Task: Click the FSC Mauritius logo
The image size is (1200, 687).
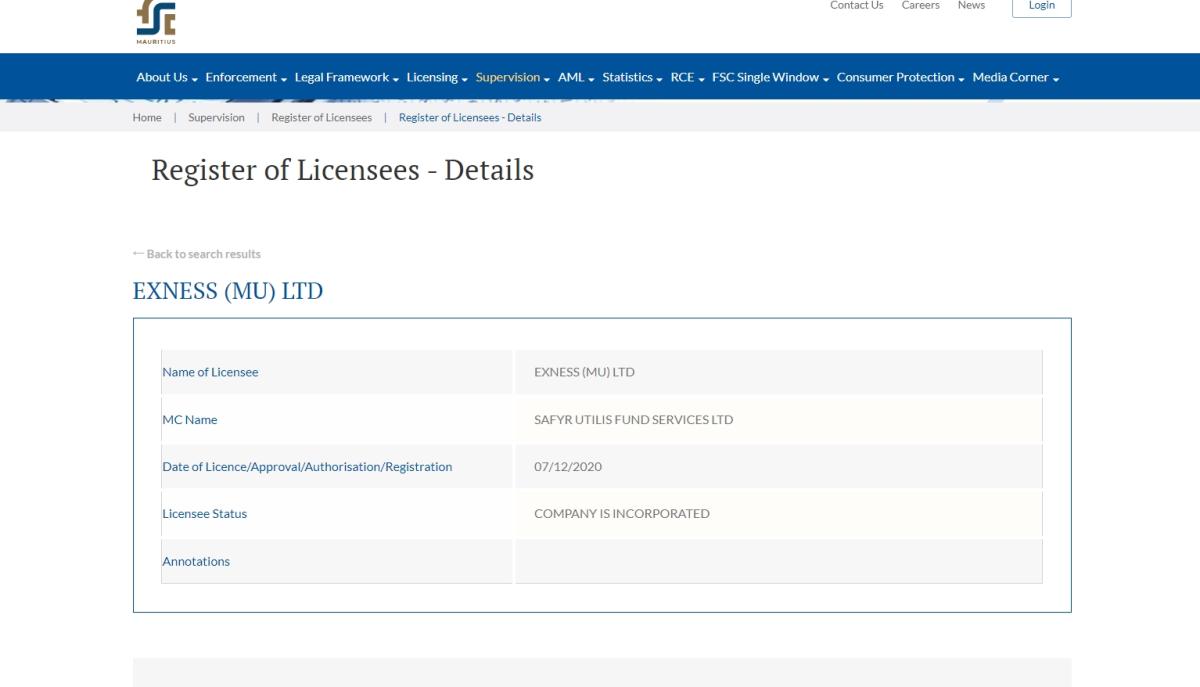Action: coord(155,22)
